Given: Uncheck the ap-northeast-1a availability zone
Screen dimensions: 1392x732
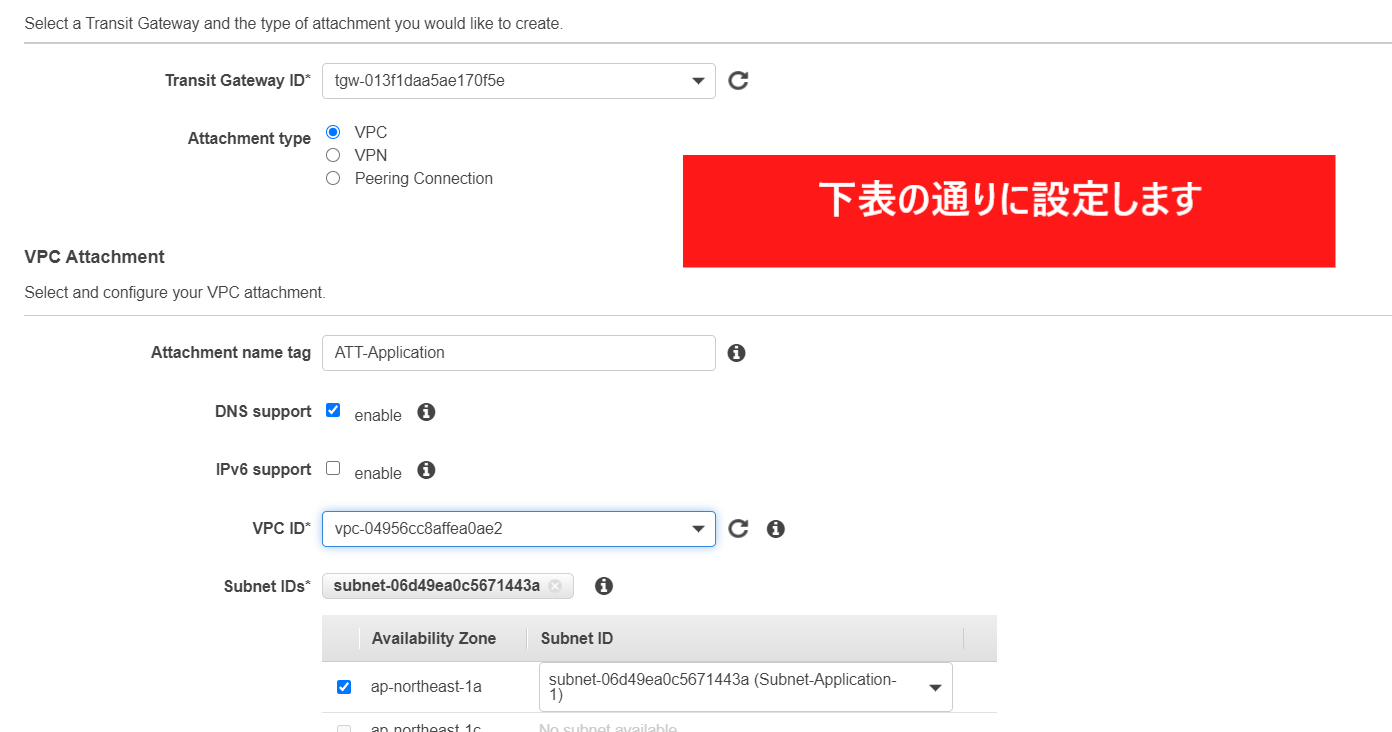Looking at the screenshot, I should pyautogui.click(x=344, y=687).
